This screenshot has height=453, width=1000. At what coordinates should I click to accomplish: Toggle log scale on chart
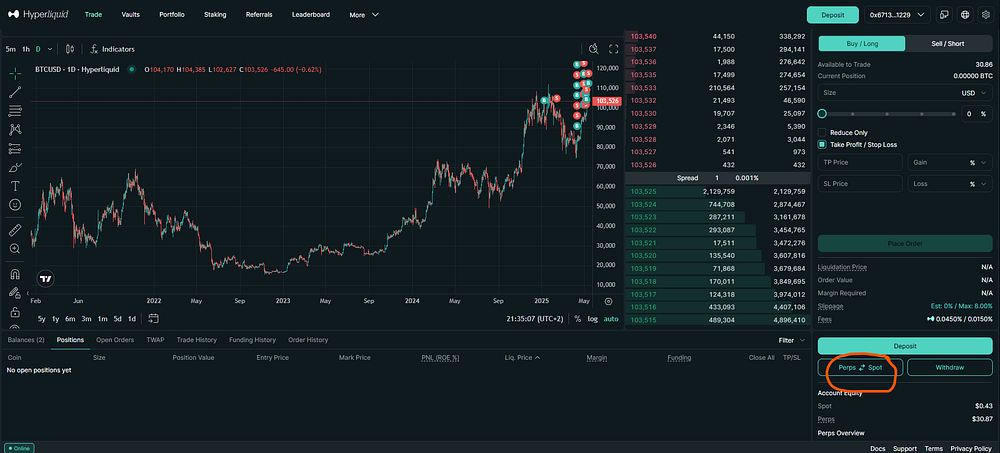pos(592,318)
